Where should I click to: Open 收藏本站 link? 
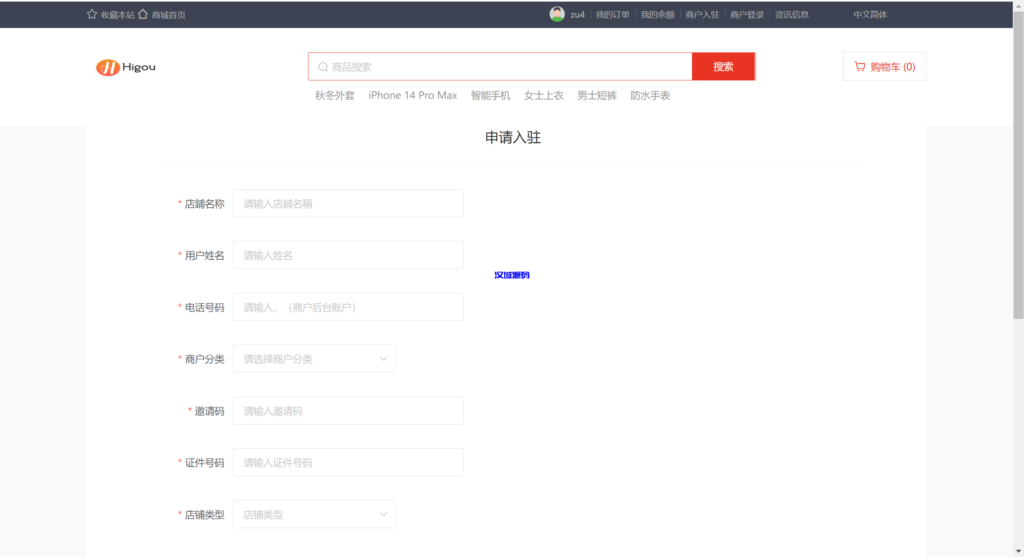tap(118, 14)
